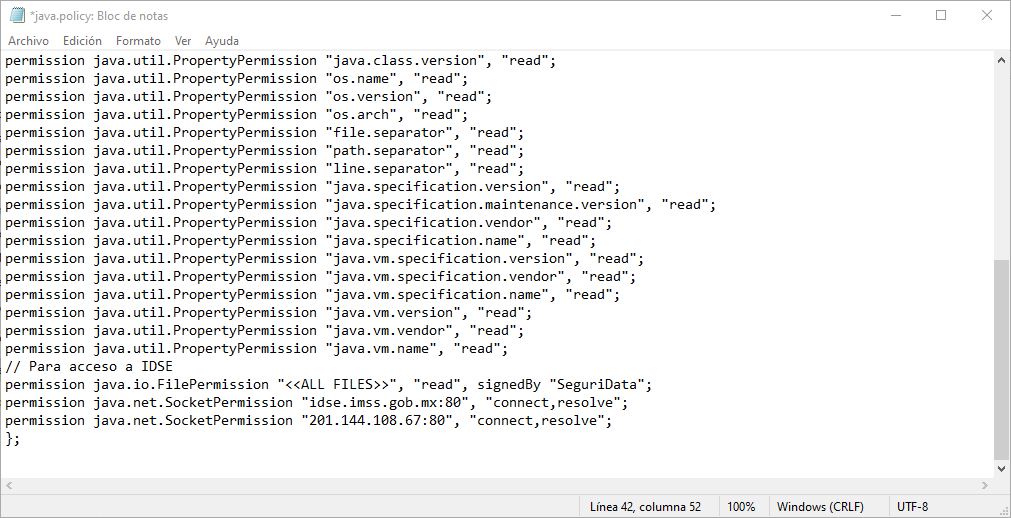Click the line with "java.vm.version"
The width and height of the screenshot is (1011, 518).
(x=269, y=314)
